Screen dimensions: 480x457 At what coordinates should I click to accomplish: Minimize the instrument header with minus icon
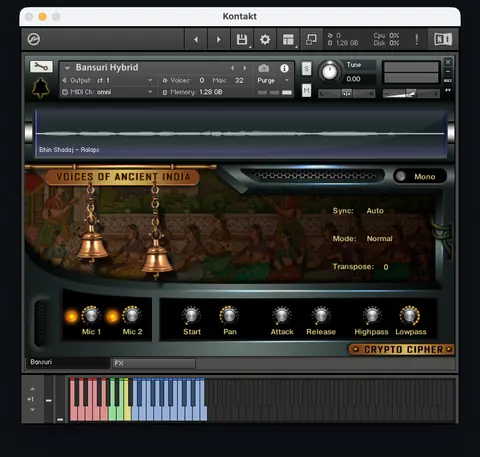click(x=448, y=71)
